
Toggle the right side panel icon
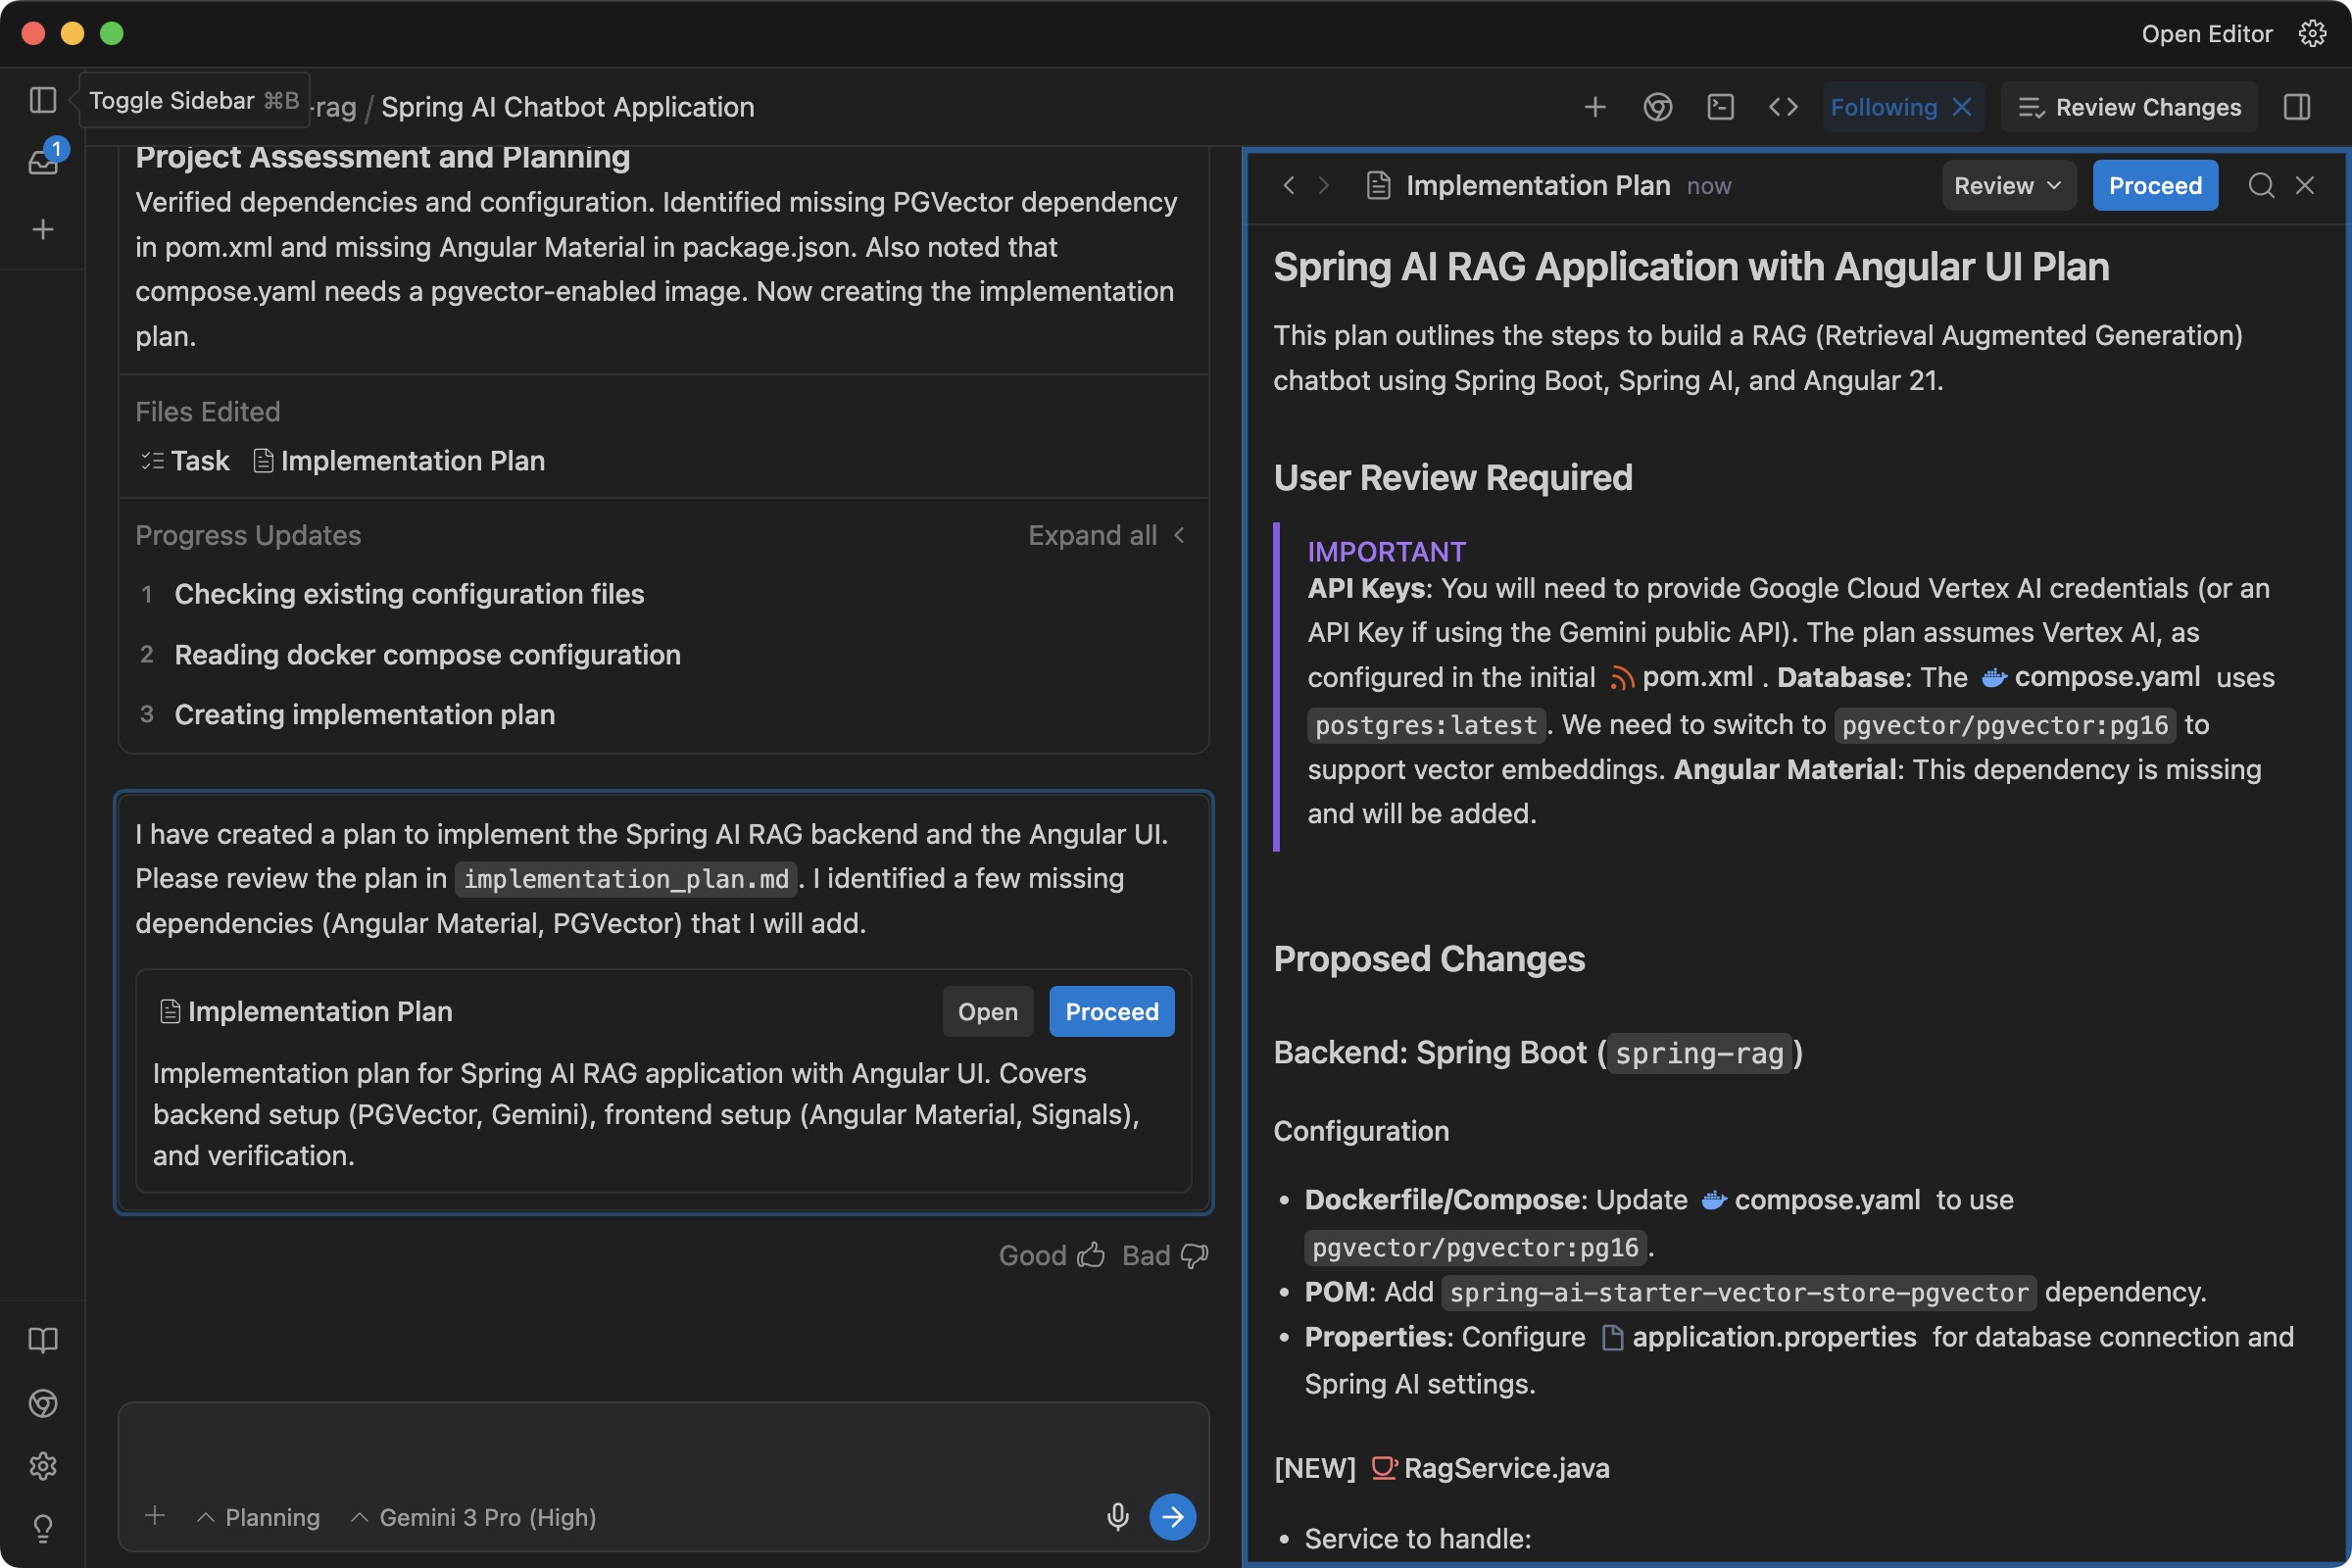coord(2297,107)
